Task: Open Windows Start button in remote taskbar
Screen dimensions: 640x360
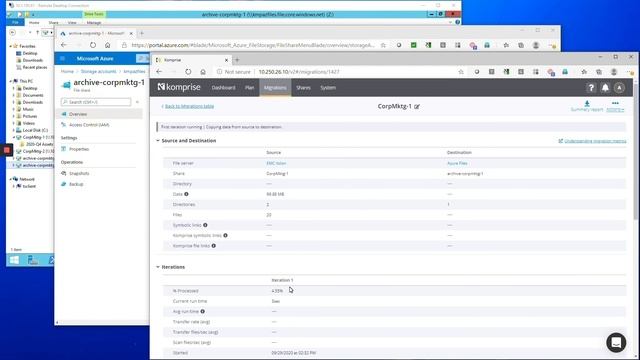Action: pos(14,260)
